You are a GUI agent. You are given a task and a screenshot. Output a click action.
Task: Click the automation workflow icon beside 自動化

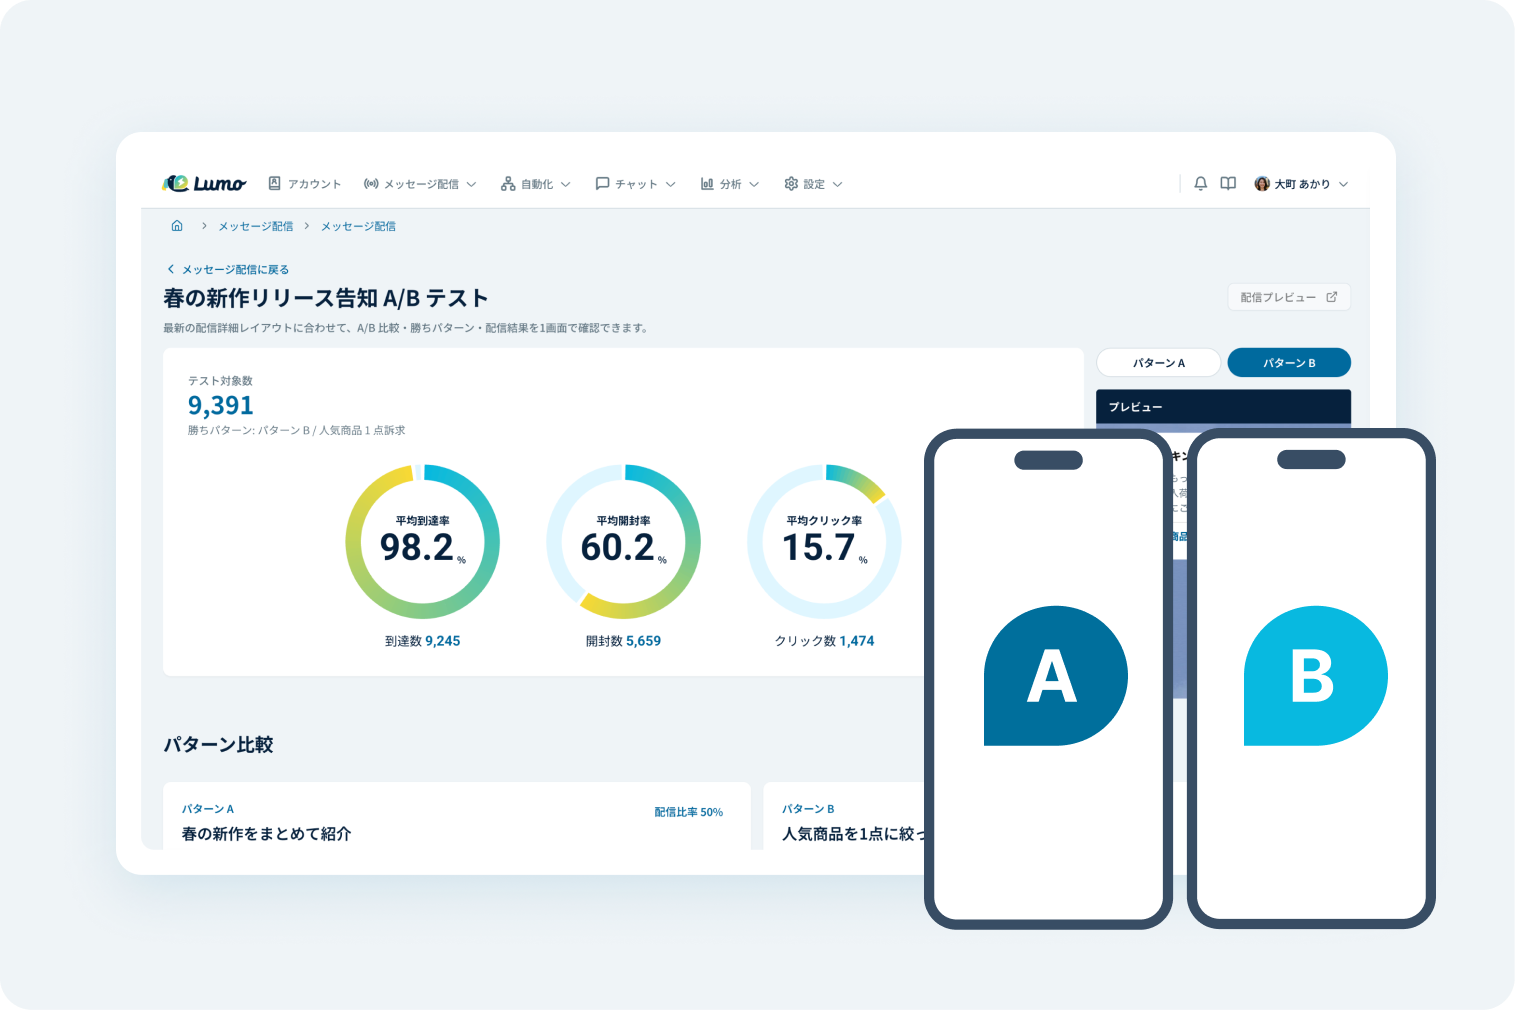click(x=508, y=183)
